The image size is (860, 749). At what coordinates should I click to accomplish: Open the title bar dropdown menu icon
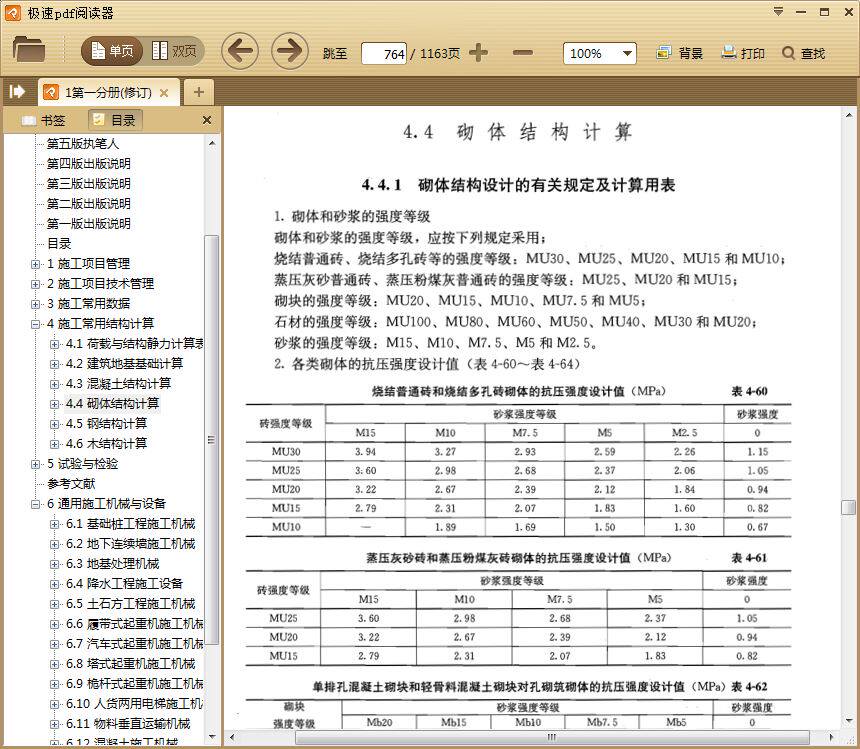tap(778, 12)
